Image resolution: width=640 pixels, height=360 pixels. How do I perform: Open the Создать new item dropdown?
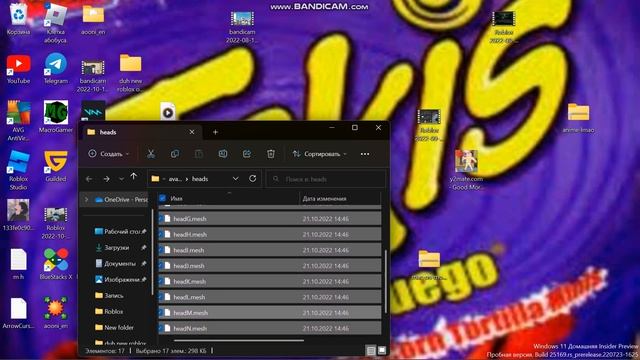pyautogui.click(x=109, y=154)
